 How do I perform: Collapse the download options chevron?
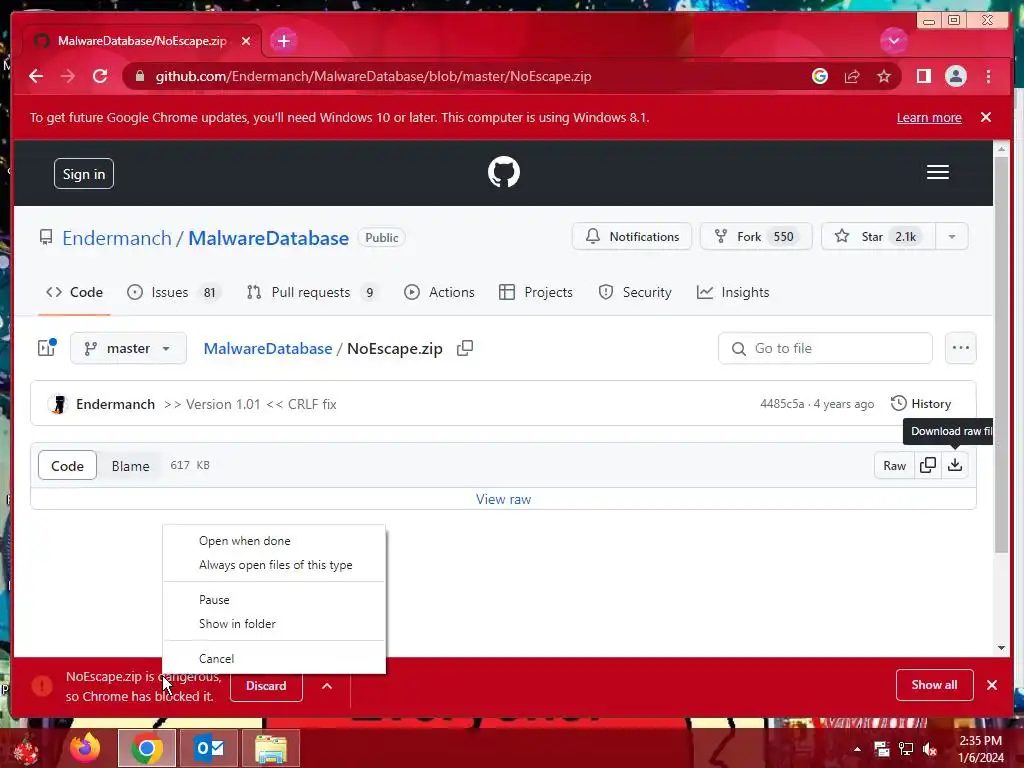pyautogui.click(x=327, y=686)
